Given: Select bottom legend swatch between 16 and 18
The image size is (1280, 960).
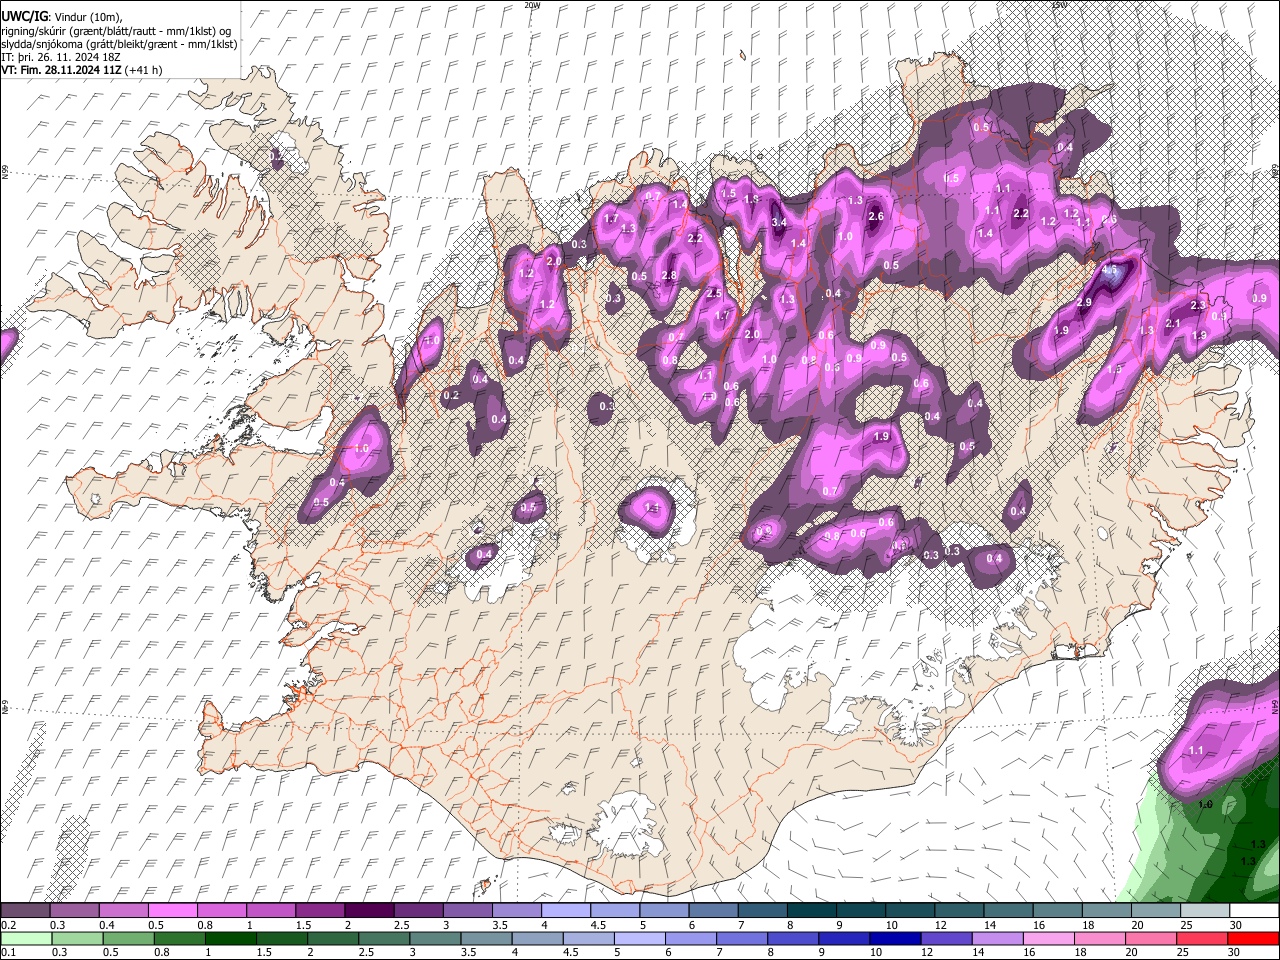Looking at the screenshot, I should [1050, 938].
